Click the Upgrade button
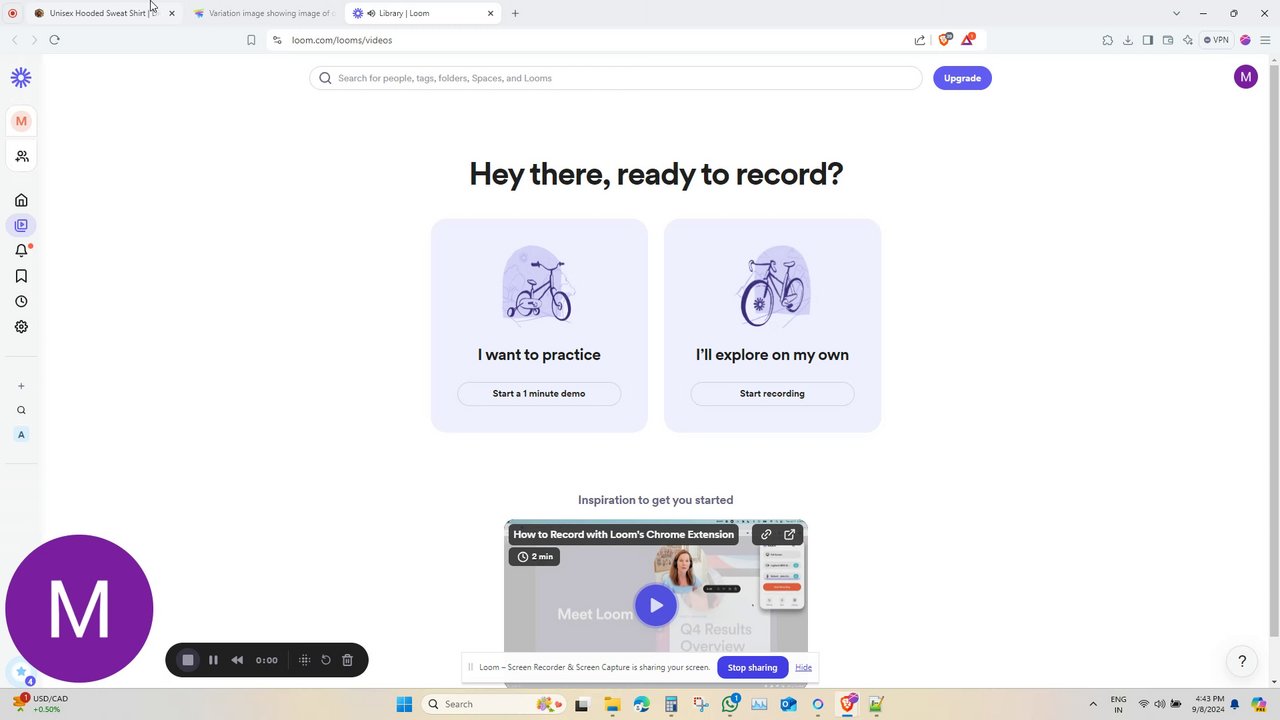The image size is (1280, 720). click(962, 78)
